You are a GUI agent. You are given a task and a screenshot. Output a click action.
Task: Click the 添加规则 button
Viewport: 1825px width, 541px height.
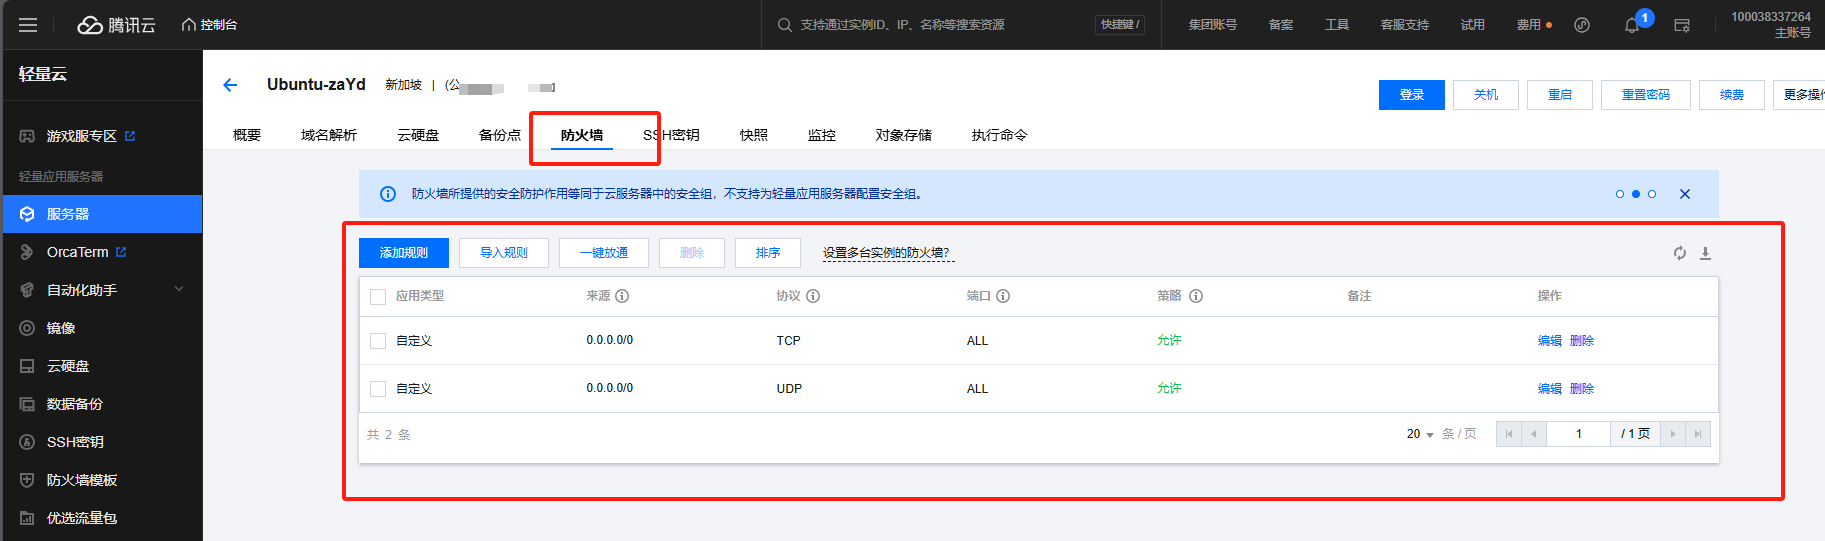[404, 253]
